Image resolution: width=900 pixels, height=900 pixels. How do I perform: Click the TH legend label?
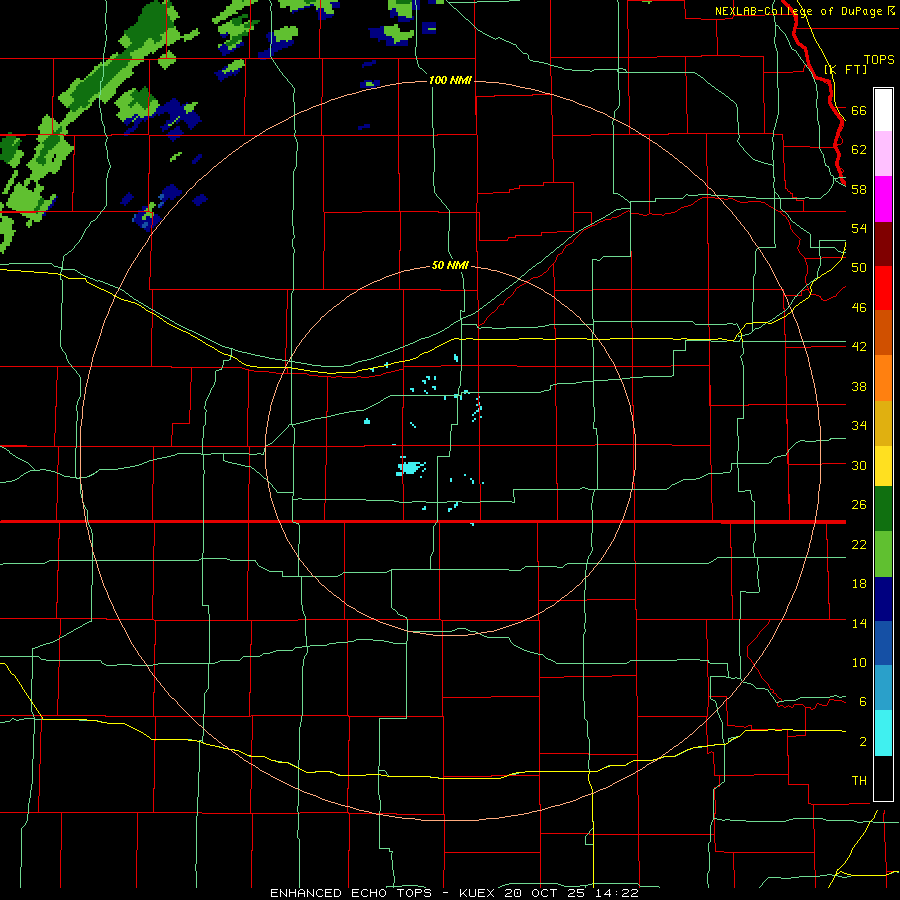pyautogui.click(x=859, y=781)
